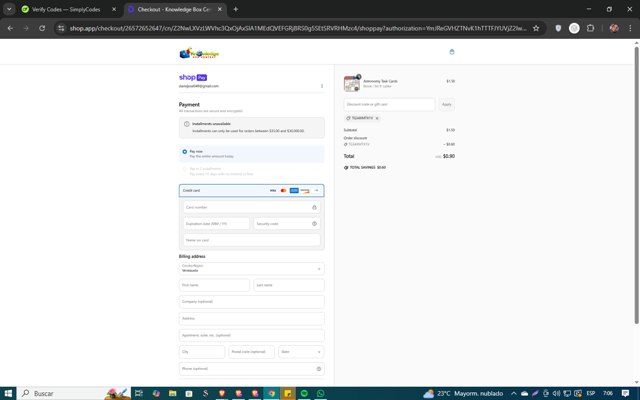Open the Chrome profile avatar

[613, 28]
